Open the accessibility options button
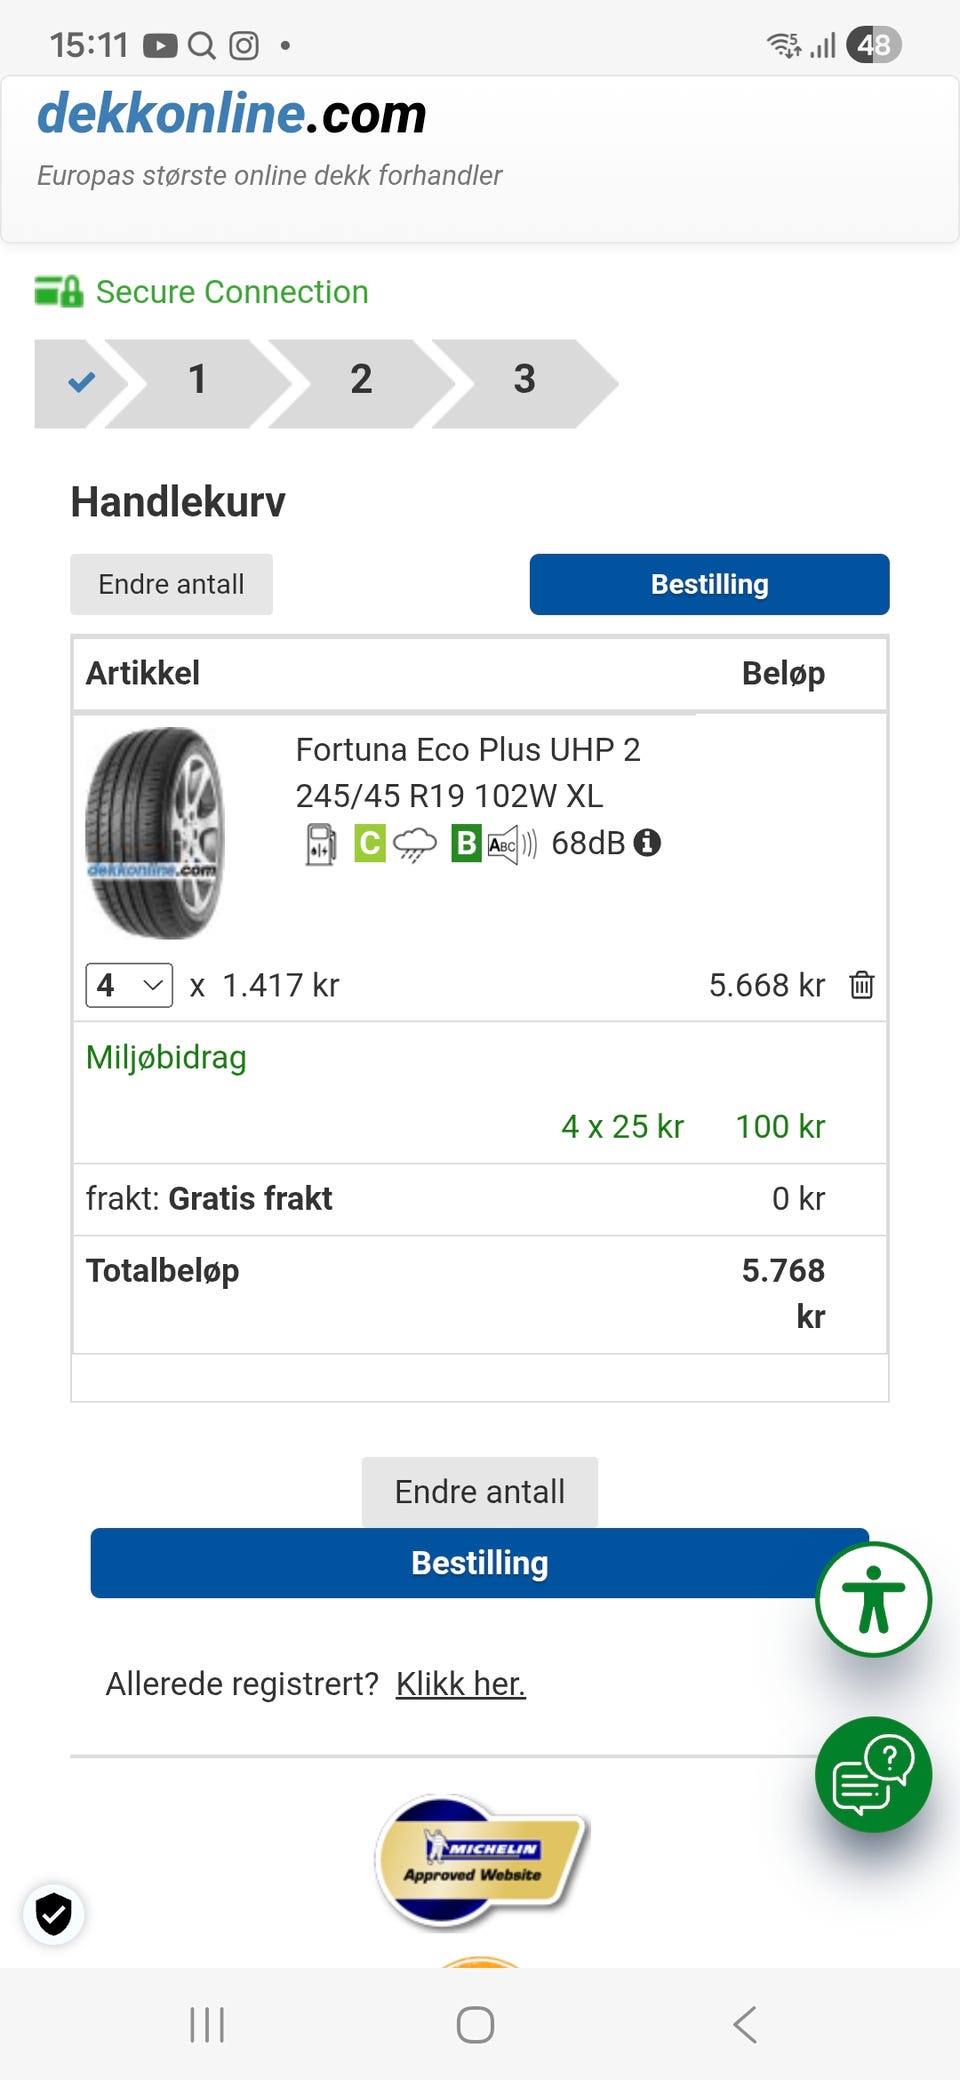This screenshot has height=2080, width=960. pos(873,1599)
